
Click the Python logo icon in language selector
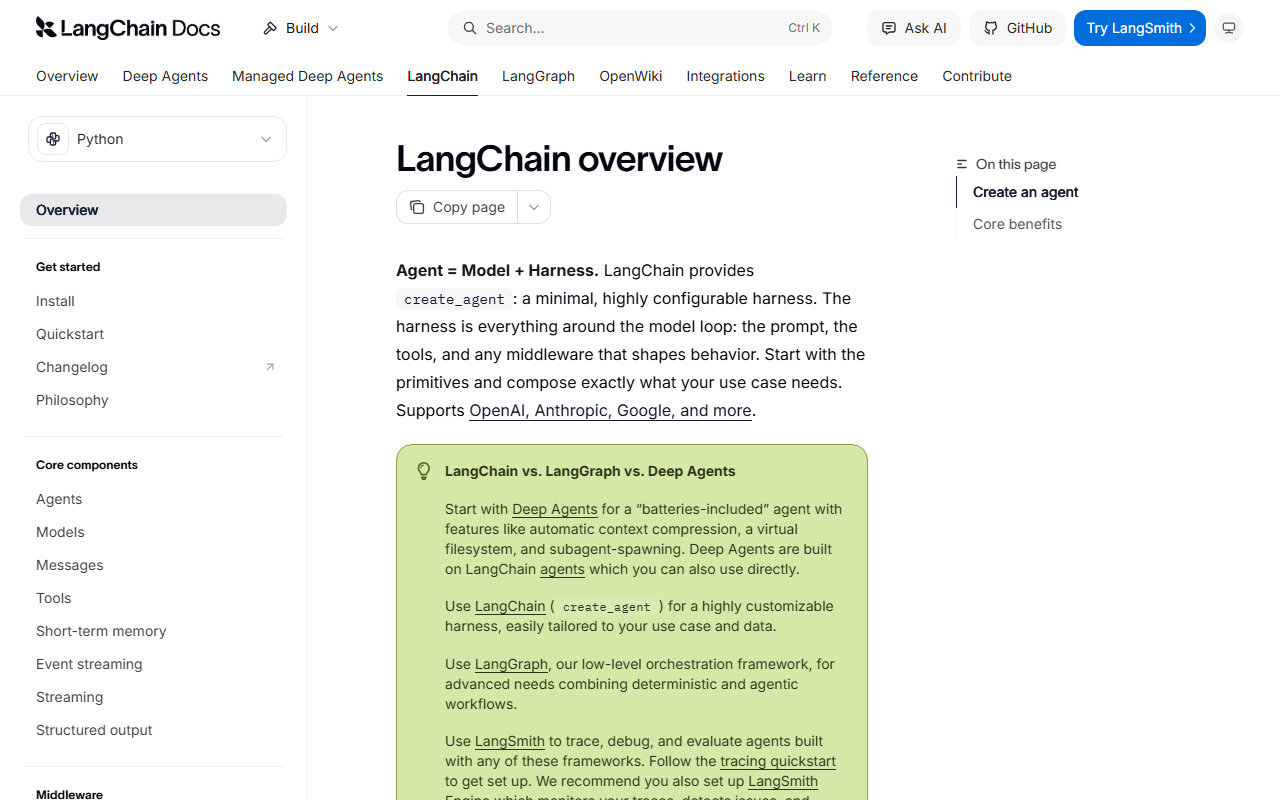coord(53,139)
